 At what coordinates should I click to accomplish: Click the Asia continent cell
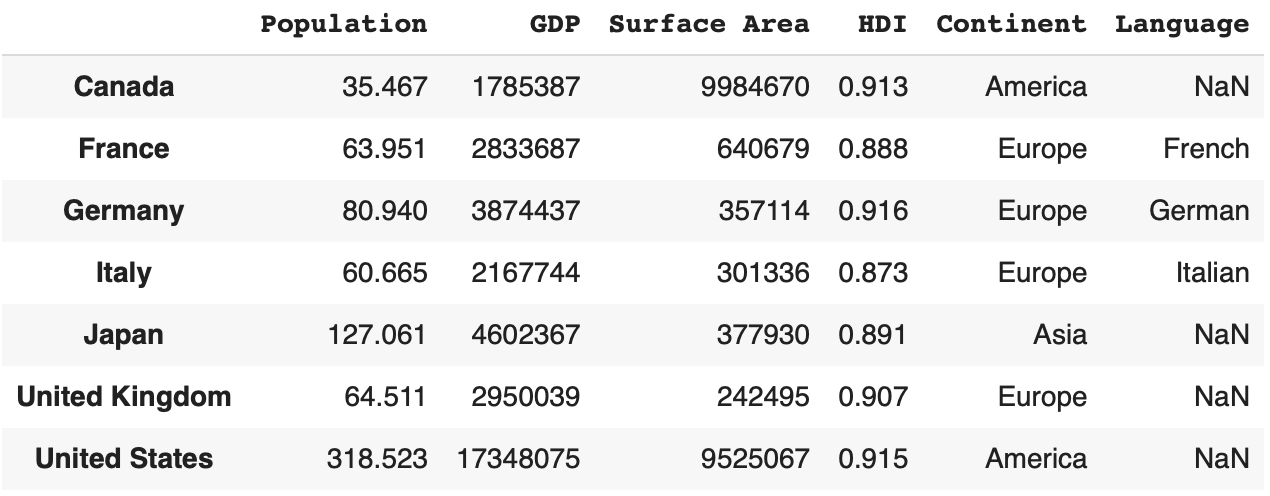point(1060,335)
